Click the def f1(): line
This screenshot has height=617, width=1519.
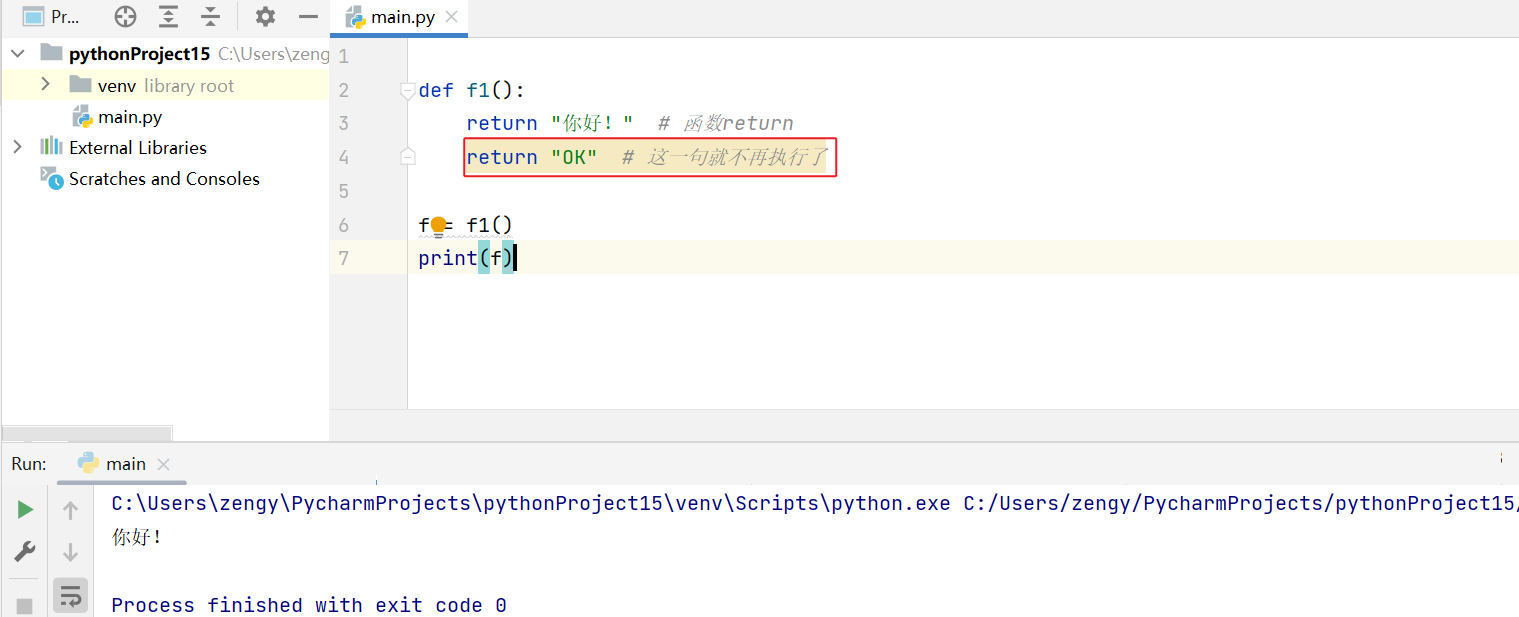[x=472, y=91]
